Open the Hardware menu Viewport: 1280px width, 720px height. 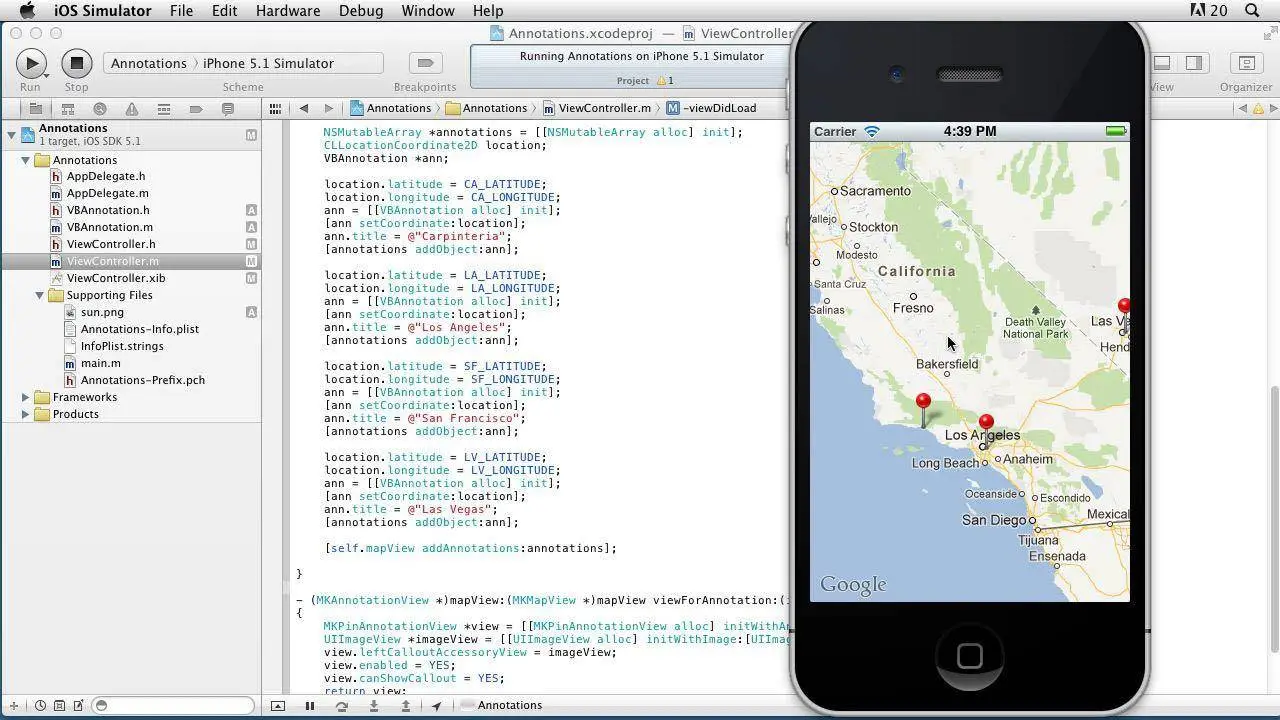click(288, 11)
